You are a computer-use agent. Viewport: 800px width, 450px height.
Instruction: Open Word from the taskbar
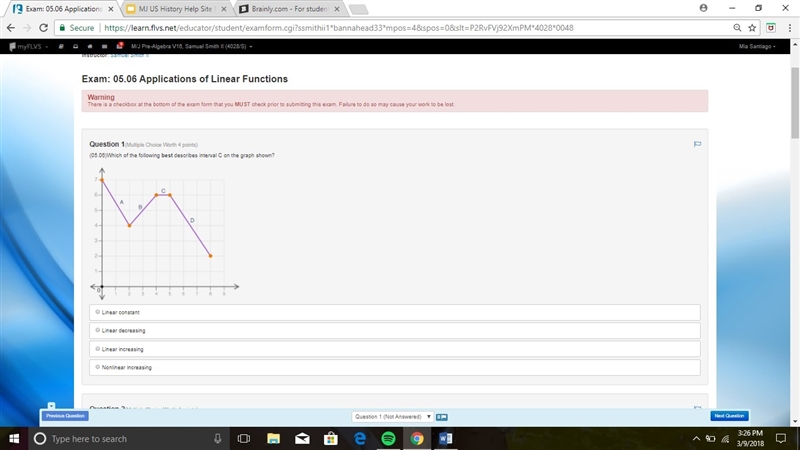445,439
